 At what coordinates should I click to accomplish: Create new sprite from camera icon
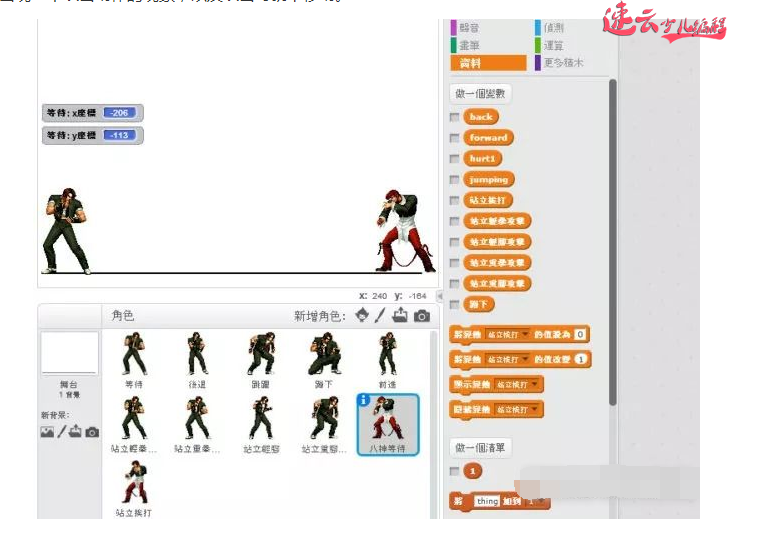click(422, 316)
